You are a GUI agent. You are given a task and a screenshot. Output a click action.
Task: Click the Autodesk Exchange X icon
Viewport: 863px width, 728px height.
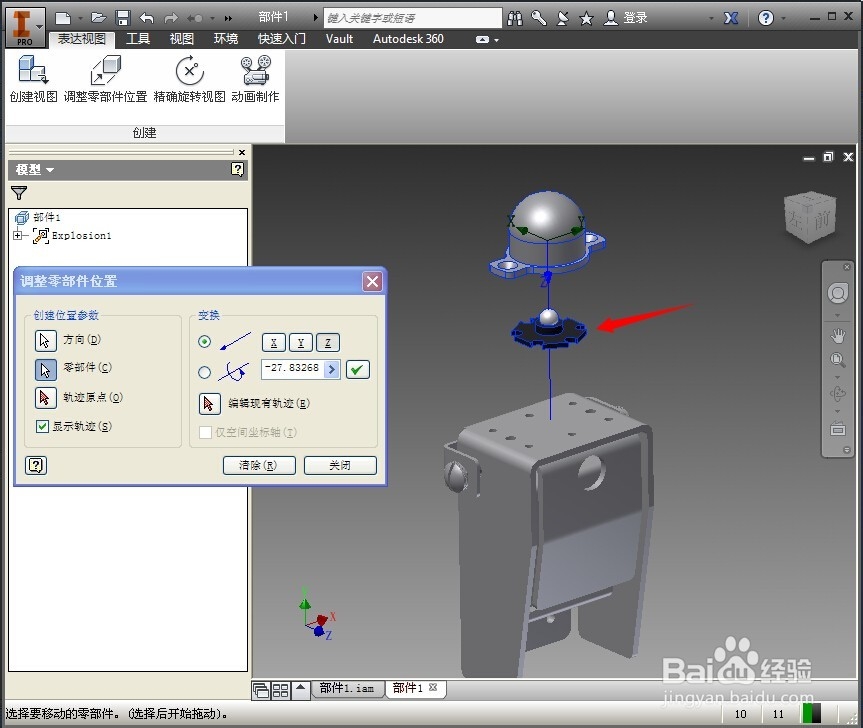(x=731, y=18)
